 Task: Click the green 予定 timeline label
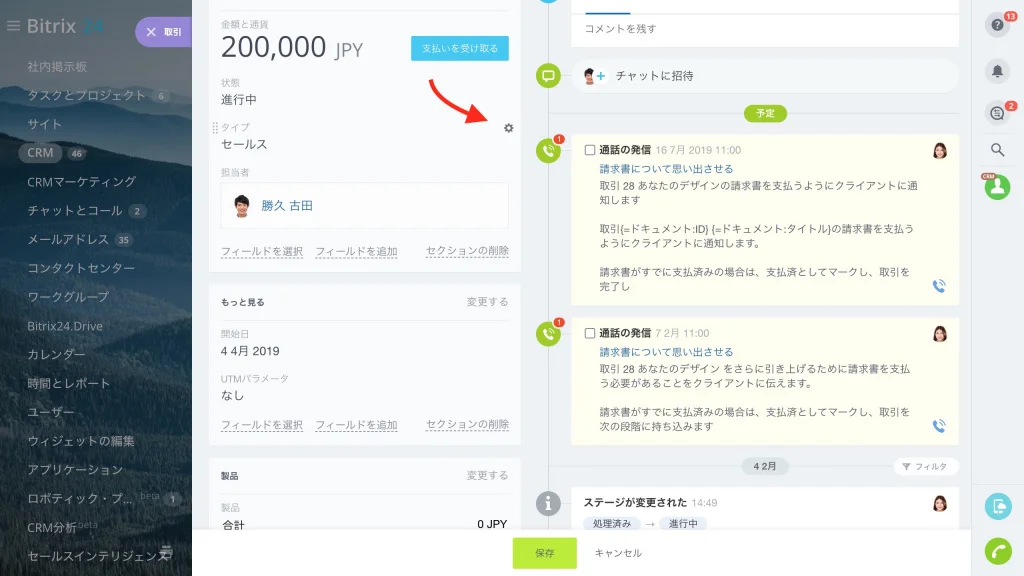coord(765,114)
